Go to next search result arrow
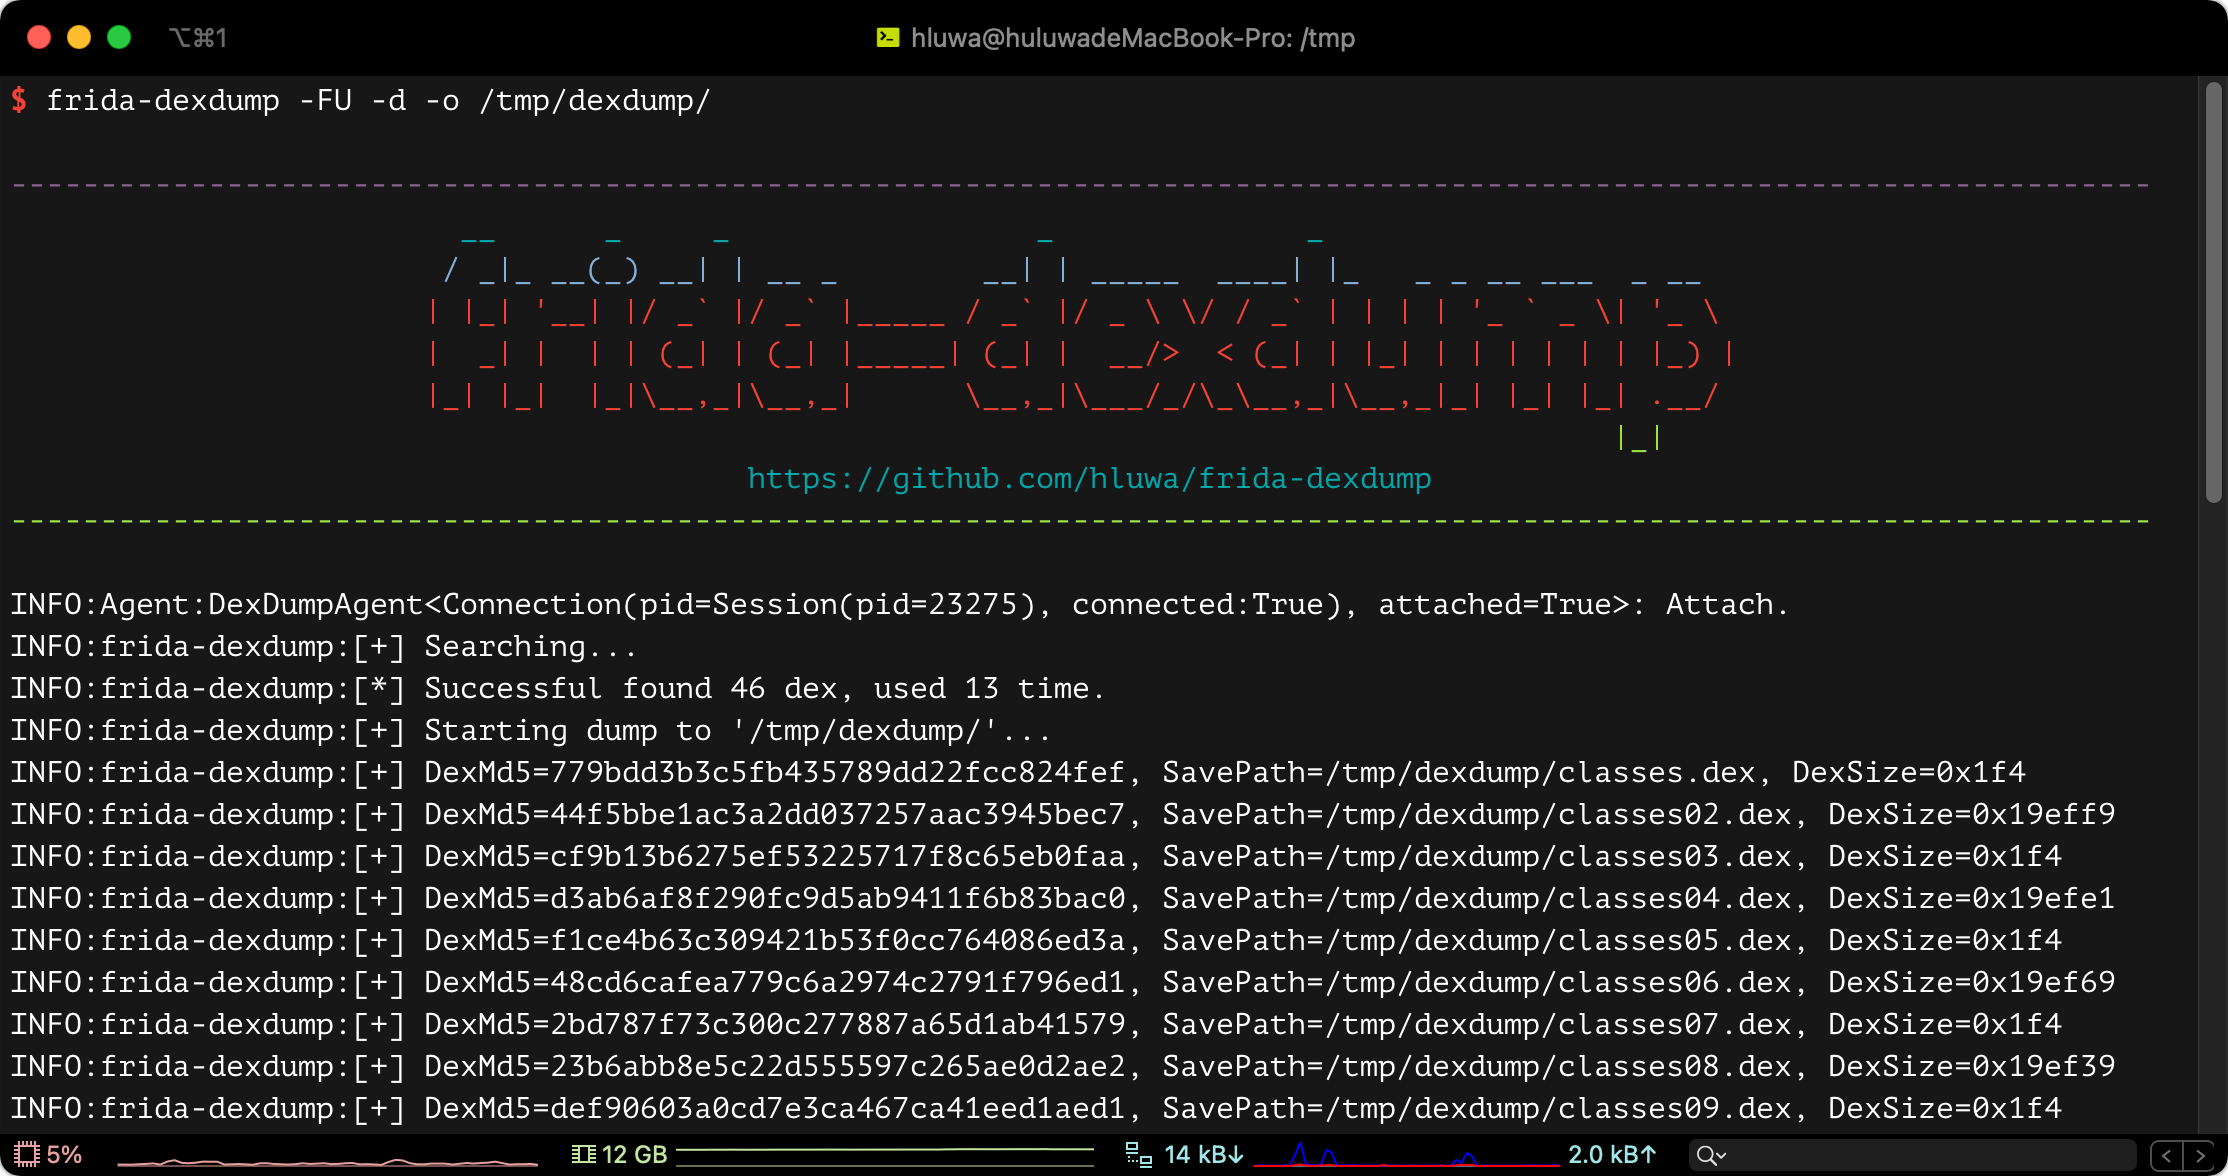This screenshot has width=2228, height=1176. pyautogui.click(x=2199, y=1156)
